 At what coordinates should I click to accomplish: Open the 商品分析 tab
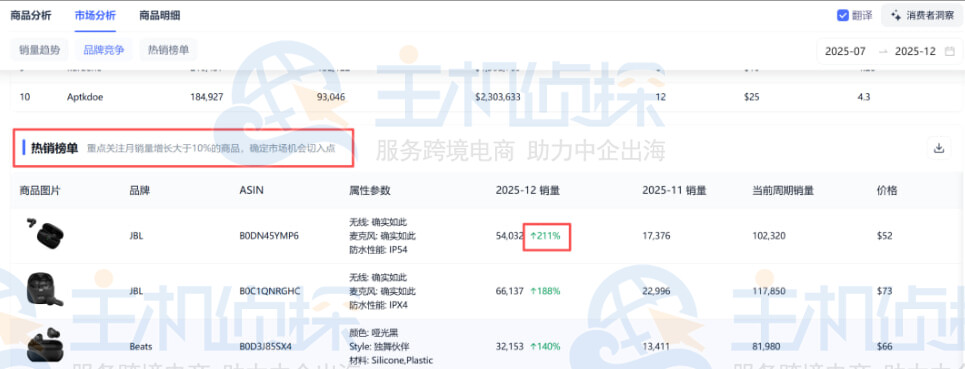31,15
